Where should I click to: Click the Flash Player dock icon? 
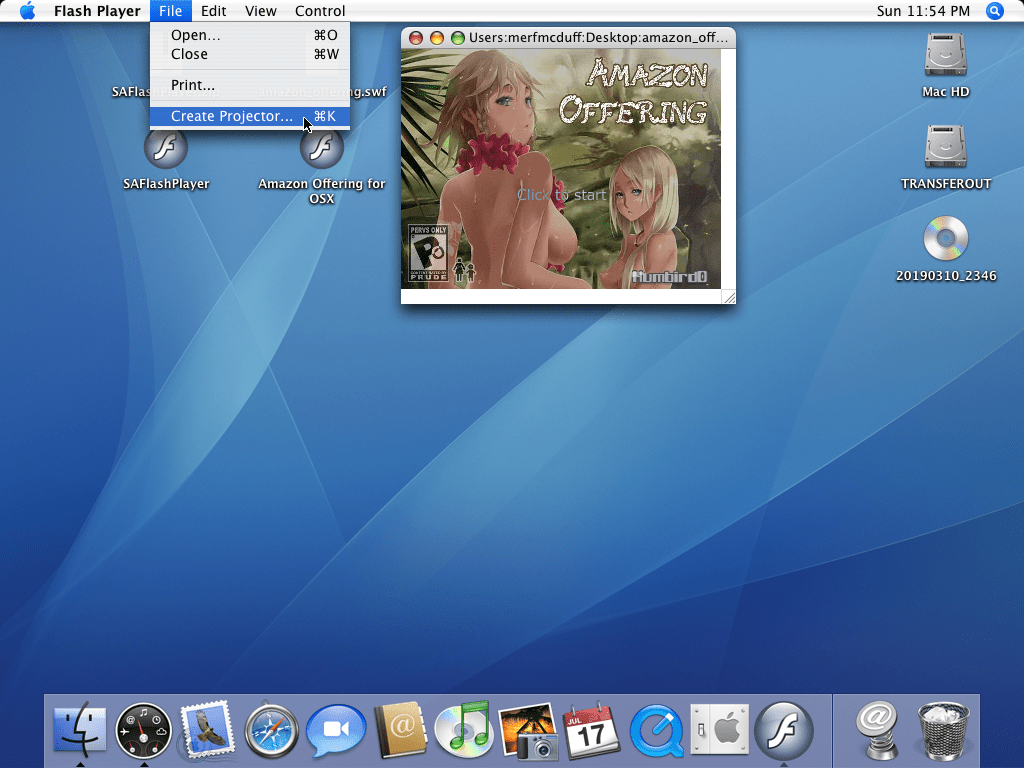pyautogui.click(x=784, y=729)
